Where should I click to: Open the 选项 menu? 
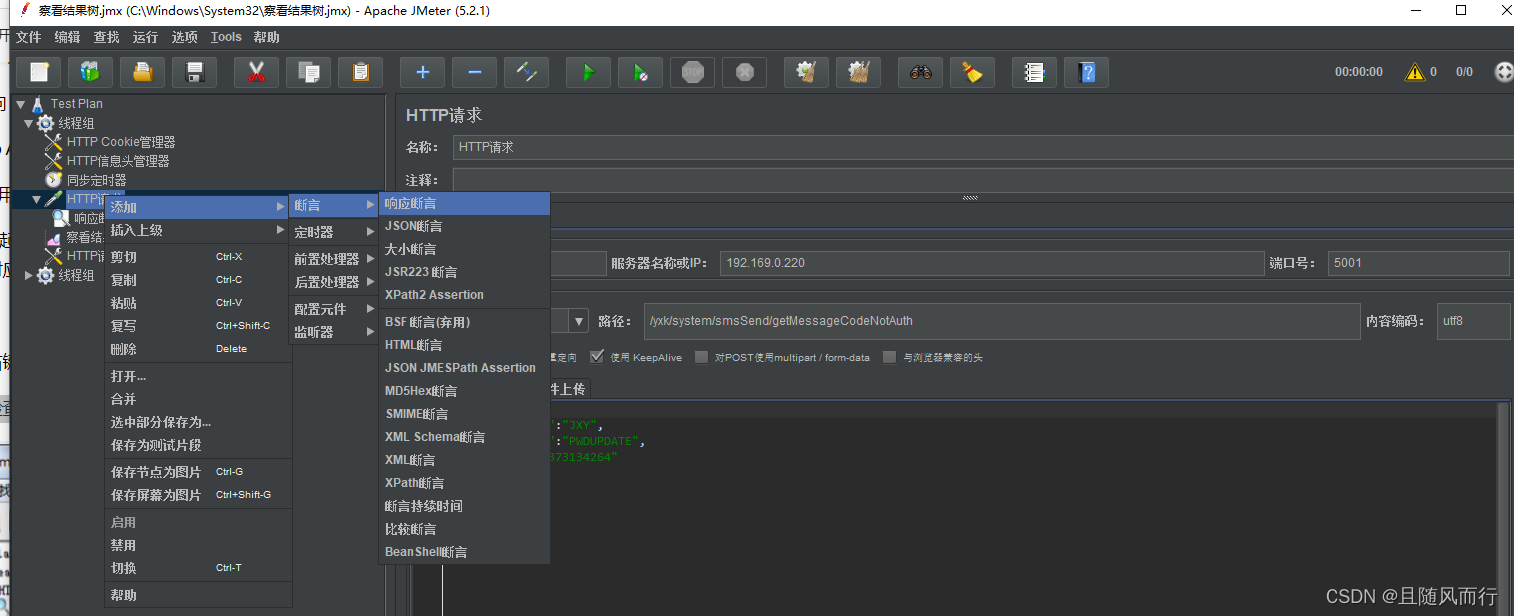(x=185, y=37)
